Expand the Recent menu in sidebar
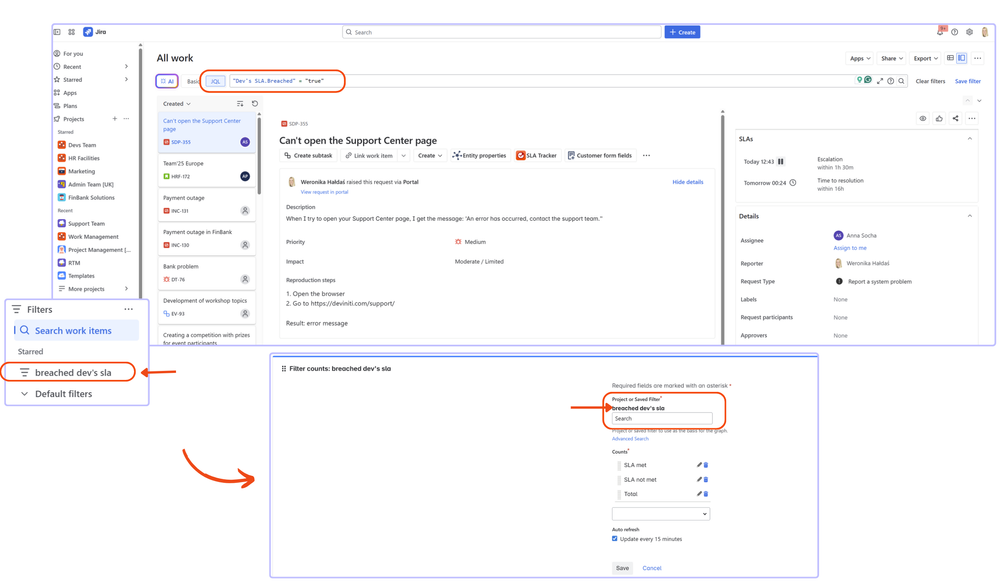The height and width of the screenshot is (586, 999). click(x=126, y=66)
